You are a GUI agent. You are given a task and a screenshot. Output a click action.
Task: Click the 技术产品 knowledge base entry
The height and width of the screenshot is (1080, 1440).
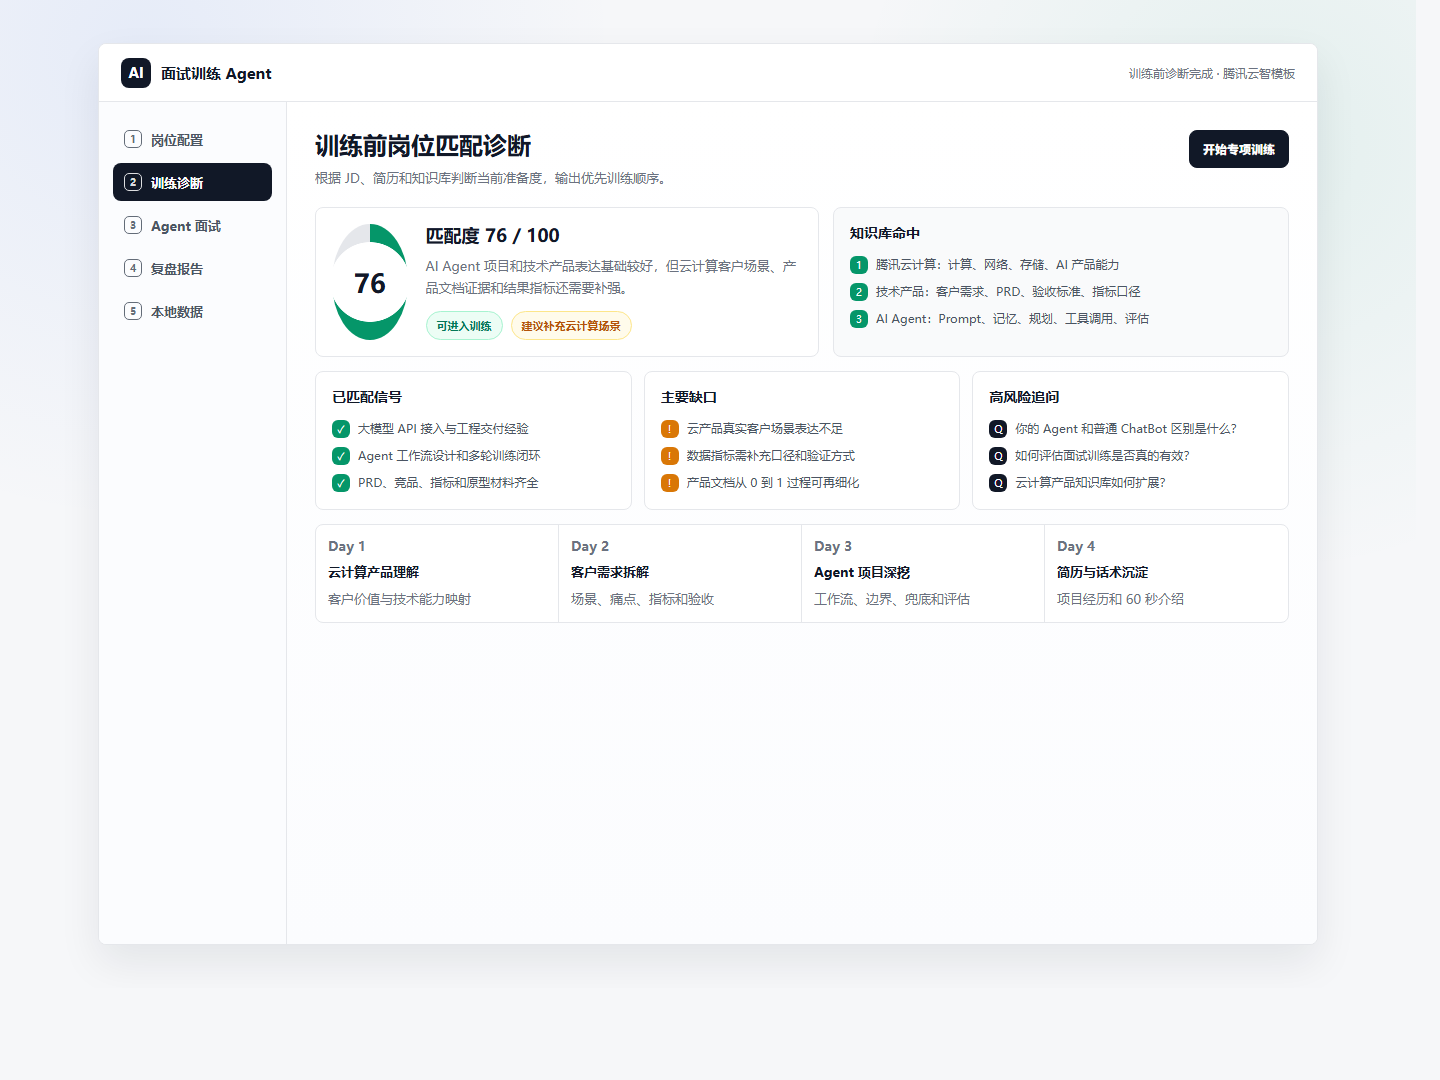1008,292
